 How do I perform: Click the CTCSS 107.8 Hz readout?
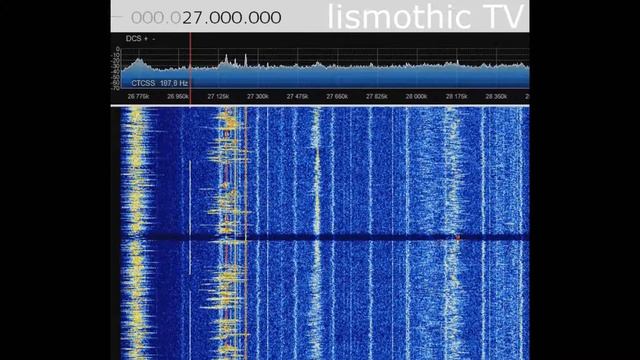click(x=160, y=83)
